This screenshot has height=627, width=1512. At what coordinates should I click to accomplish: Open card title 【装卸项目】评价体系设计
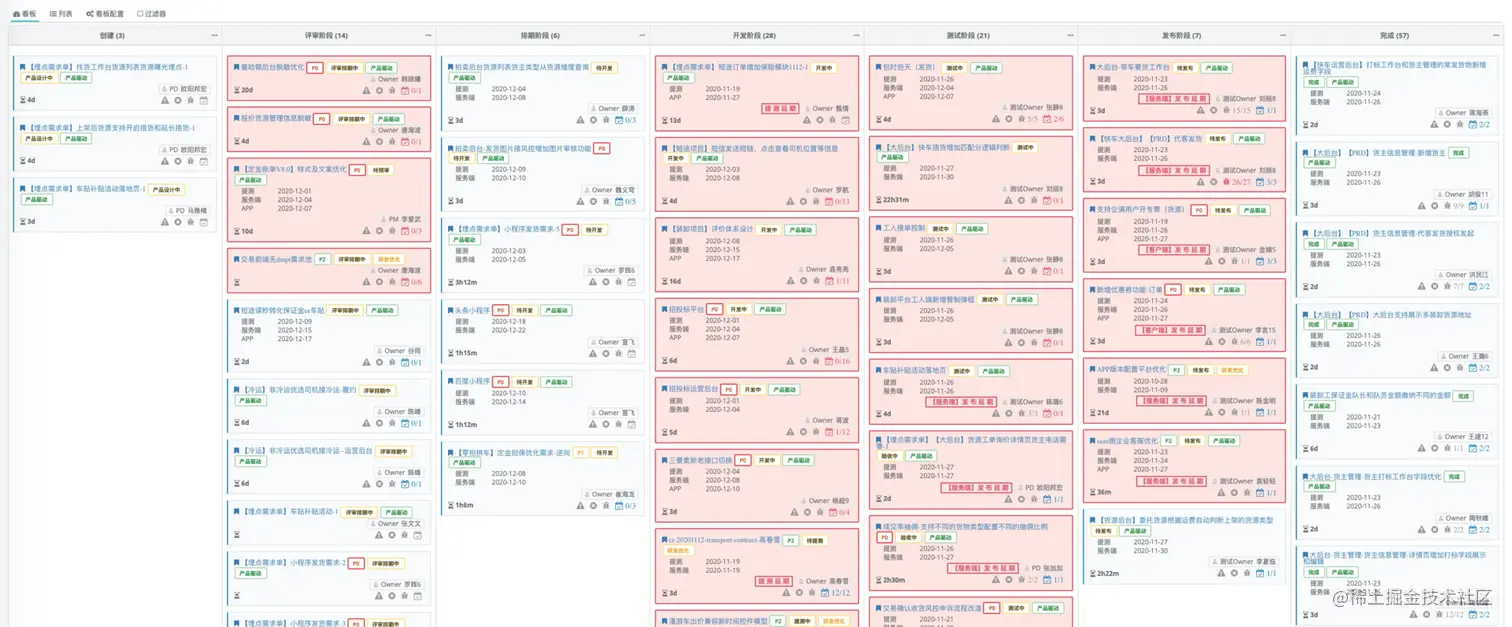[711, 229]
